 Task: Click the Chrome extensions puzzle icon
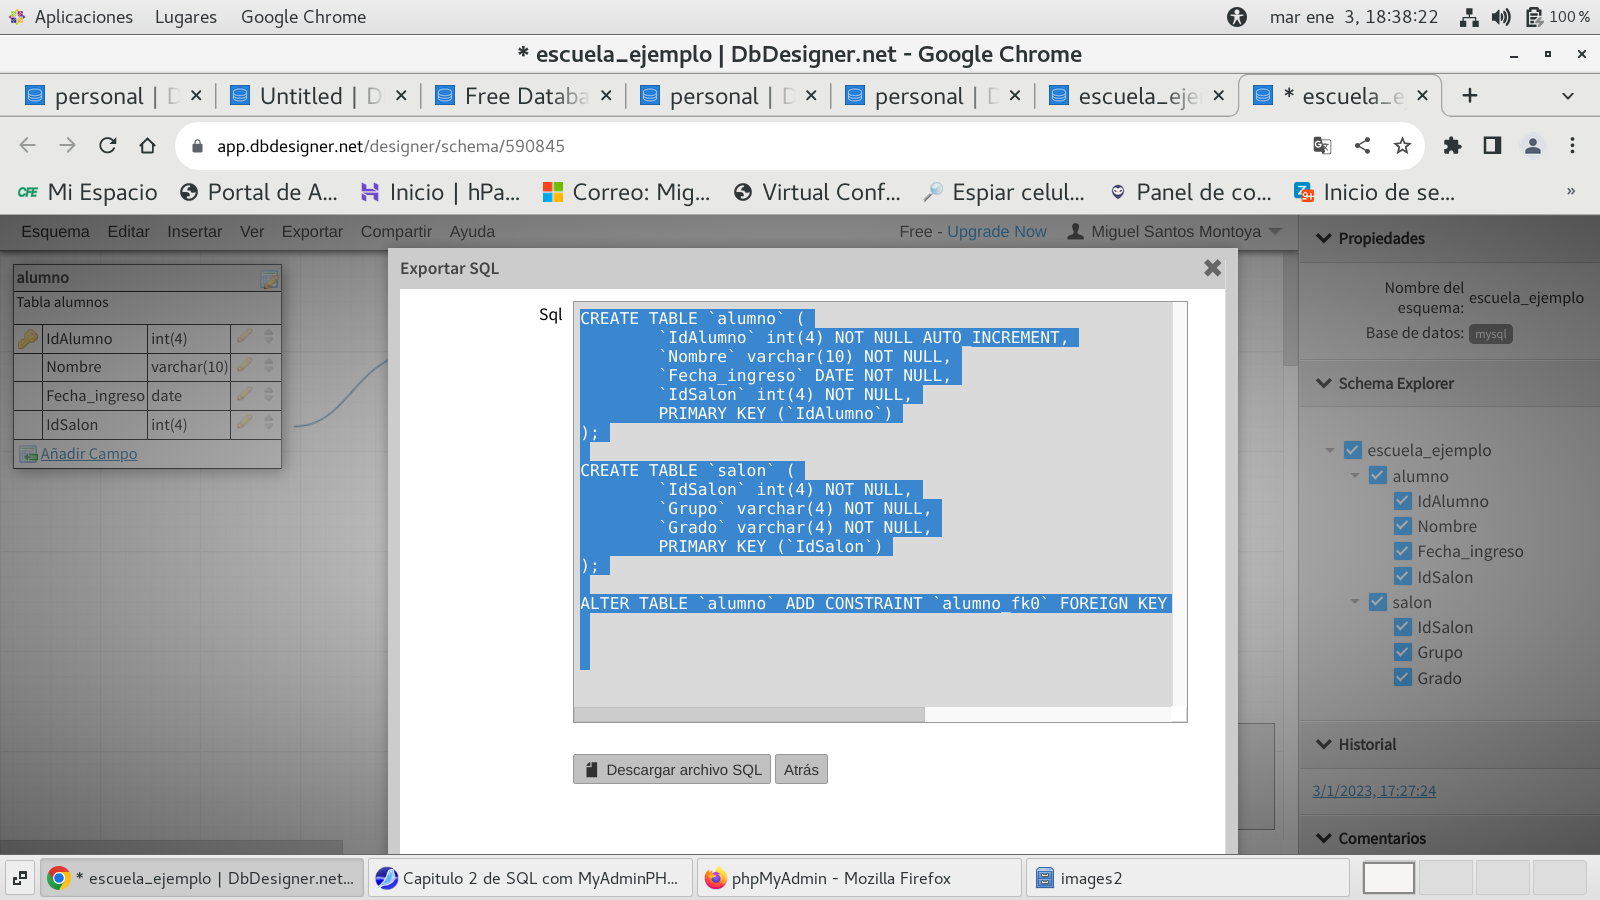pos(1452,146)
